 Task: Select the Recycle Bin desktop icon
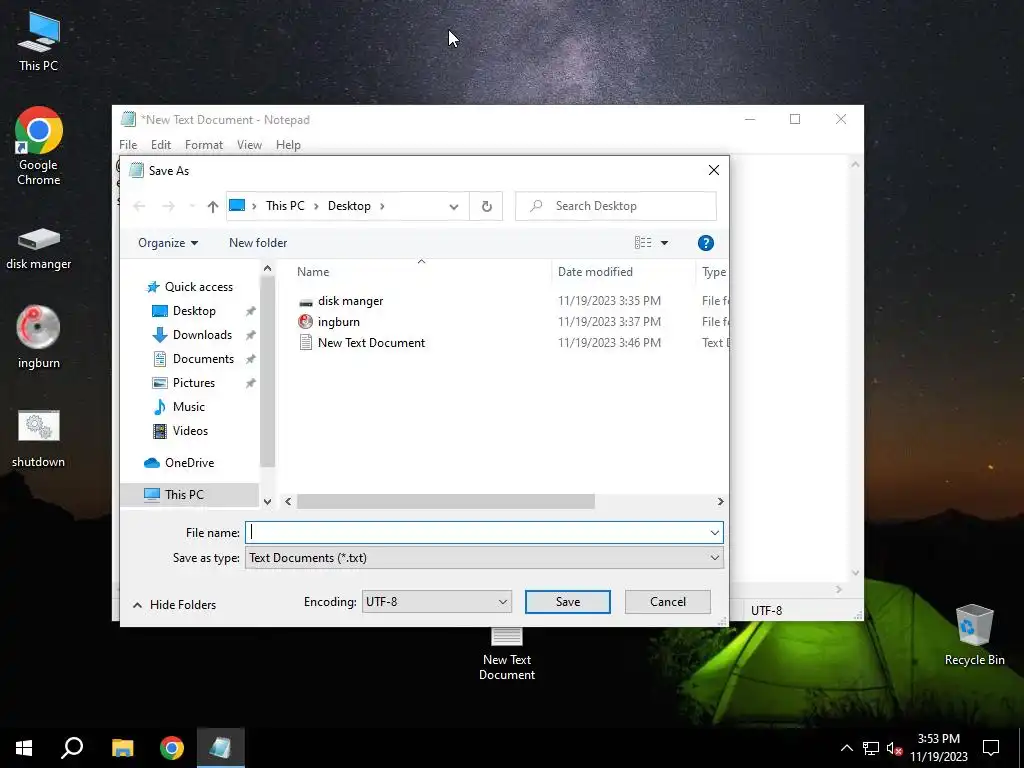974,634
